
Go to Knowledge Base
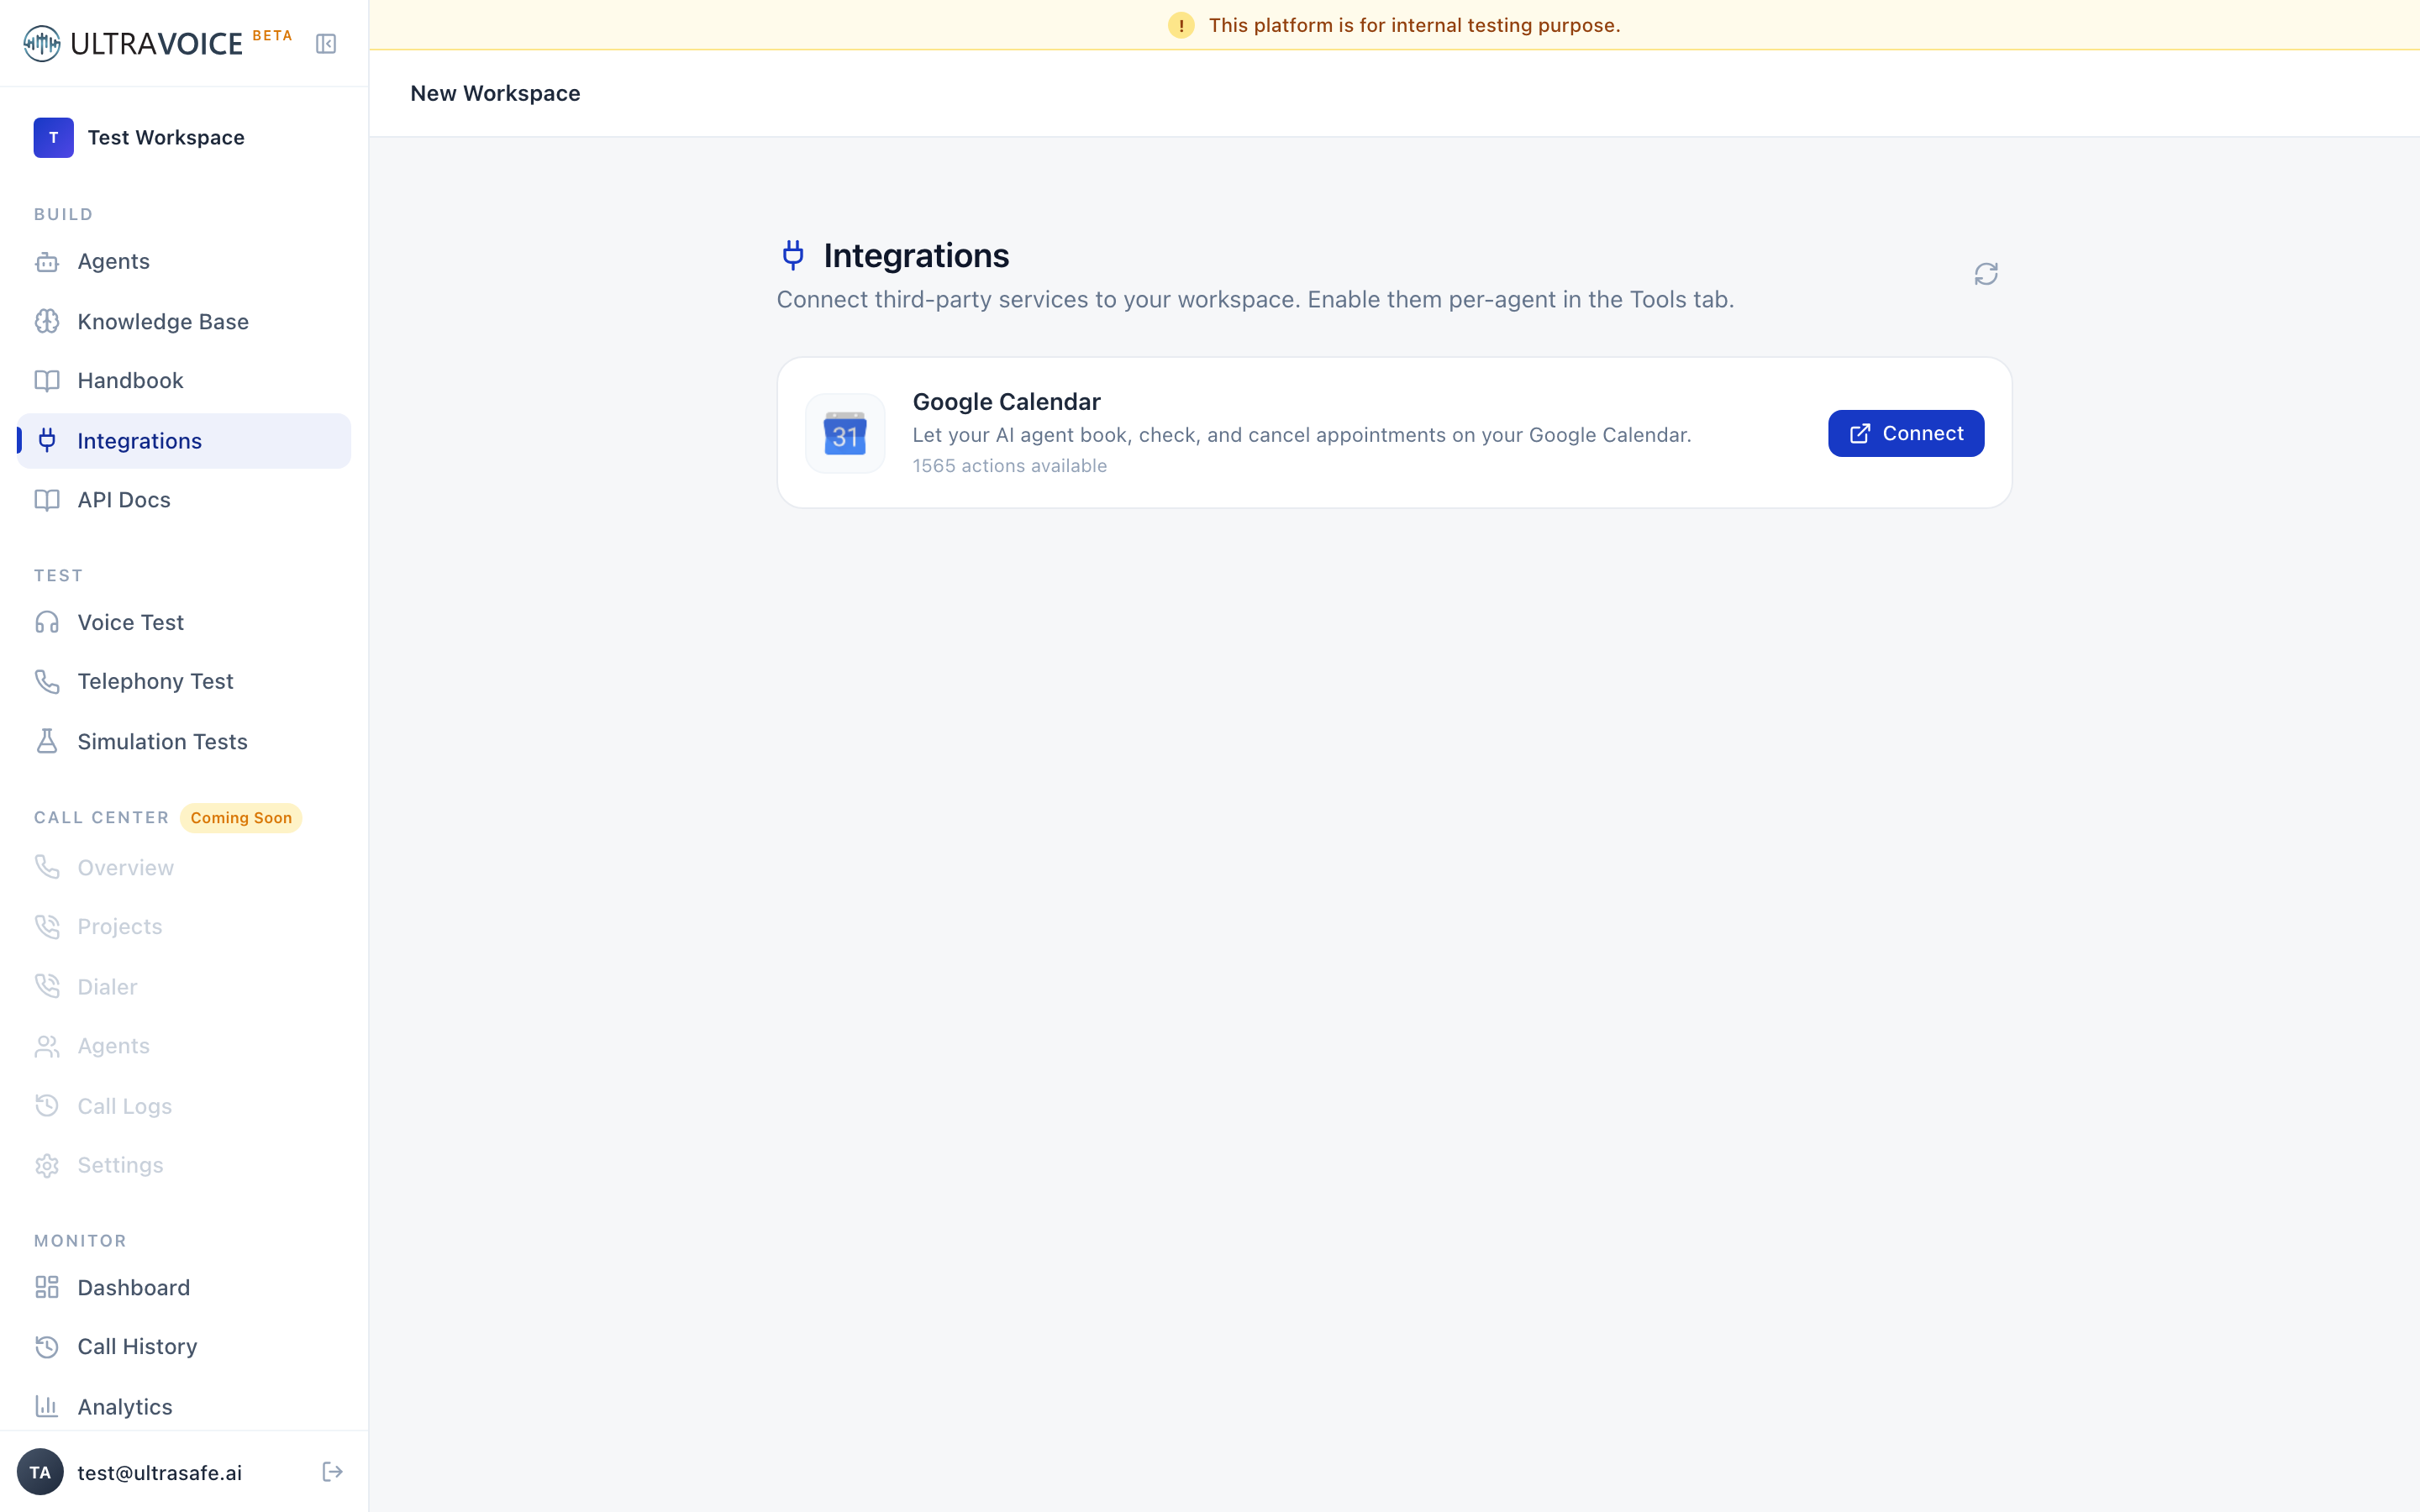coord(184,321)
